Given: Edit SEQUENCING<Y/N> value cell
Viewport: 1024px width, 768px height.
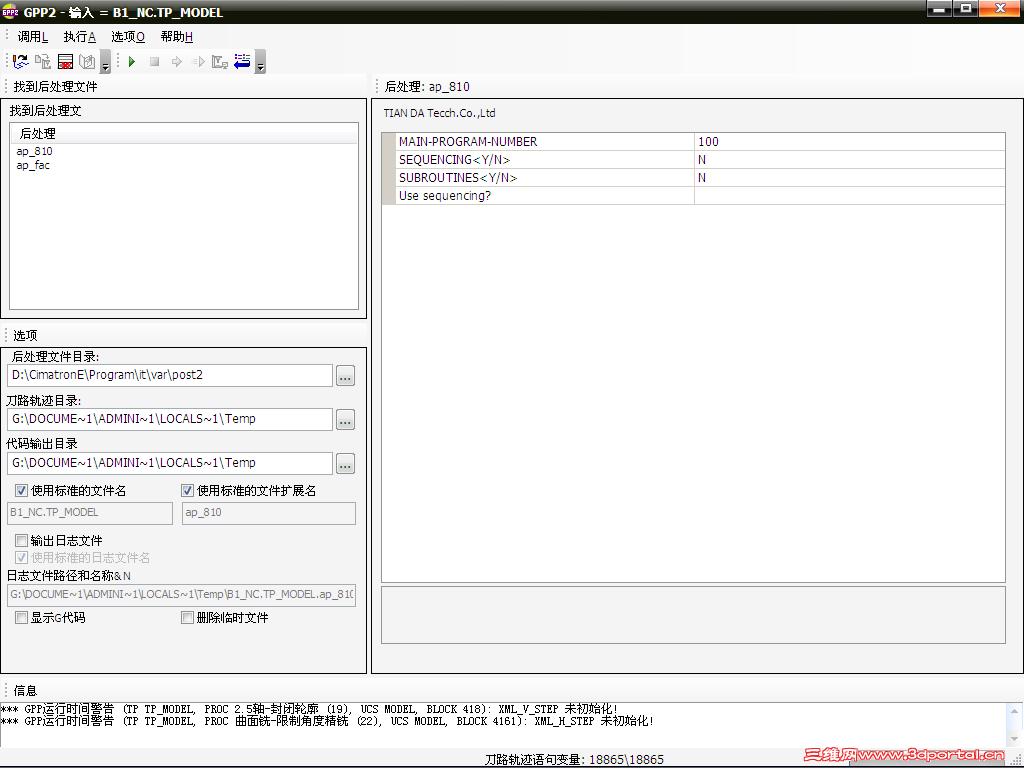Looking at the screenshot, I should (x=849, y=160).
